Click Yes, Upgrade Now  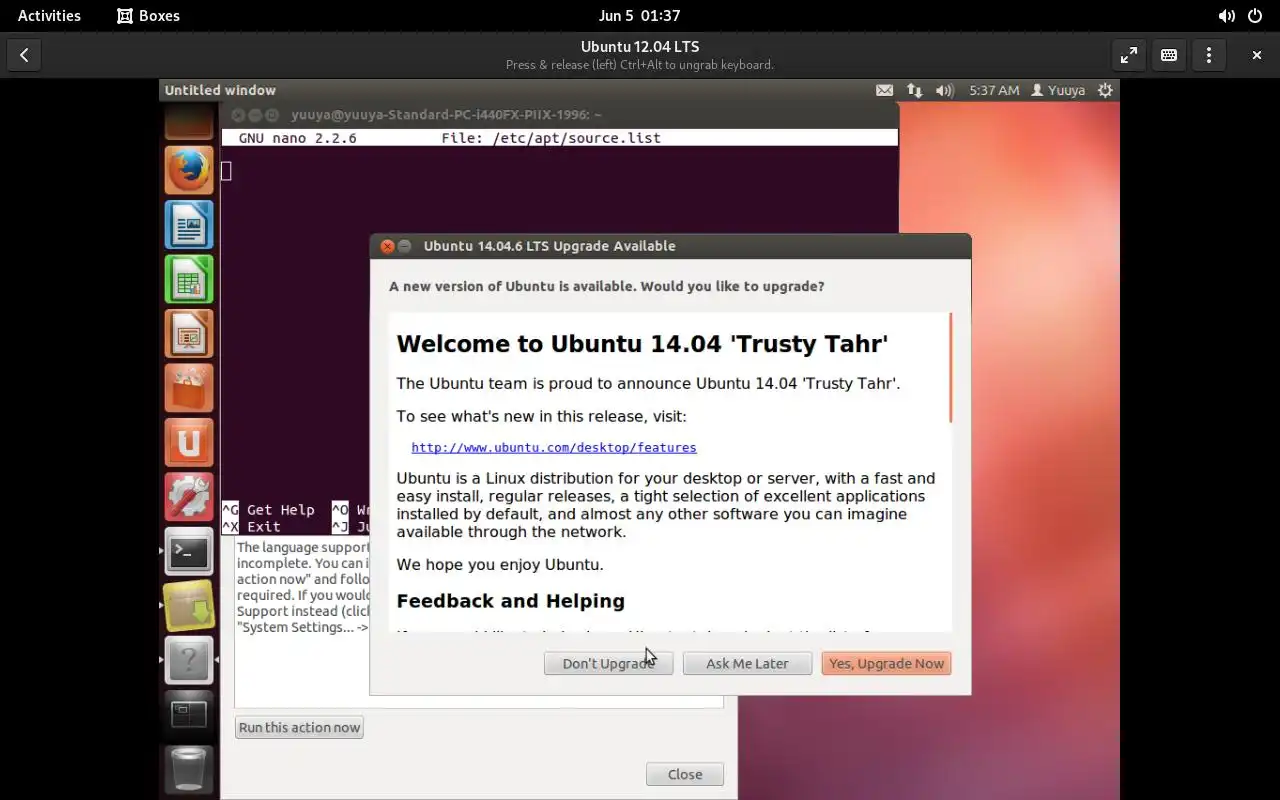[886, 663]
